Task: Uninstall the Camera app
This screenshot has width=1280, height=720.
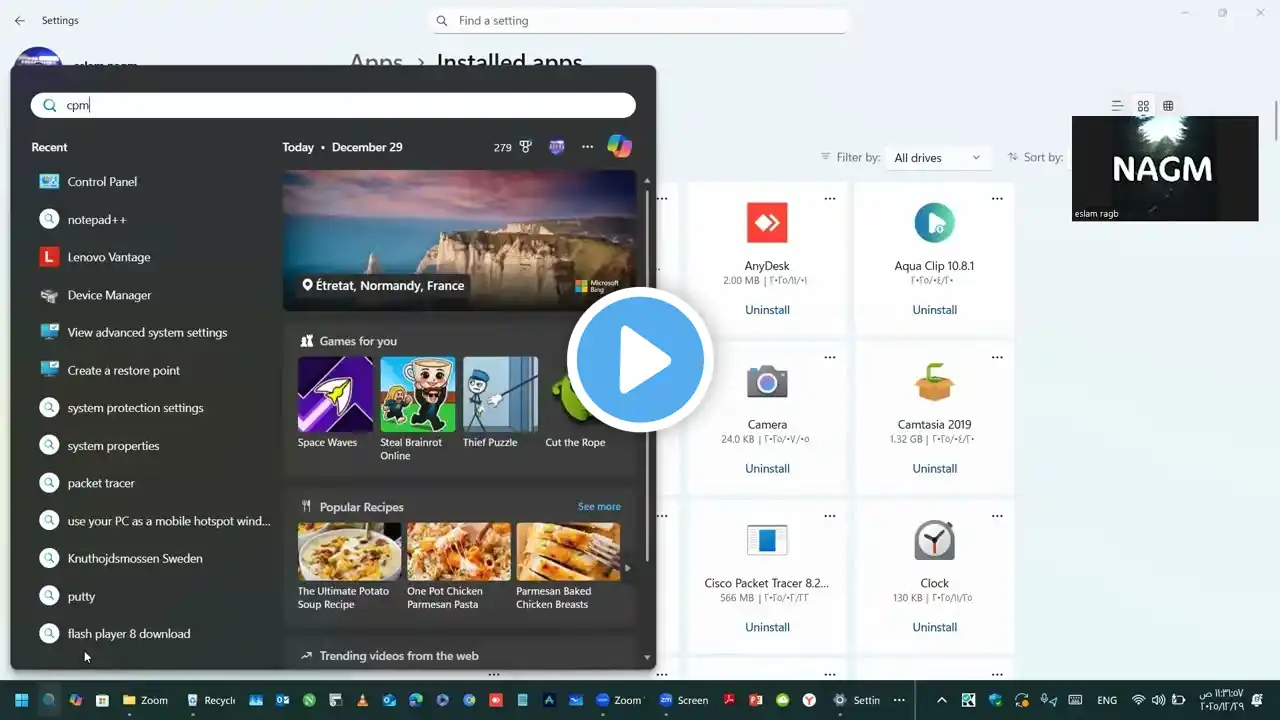Action: [x=767, y=468]
